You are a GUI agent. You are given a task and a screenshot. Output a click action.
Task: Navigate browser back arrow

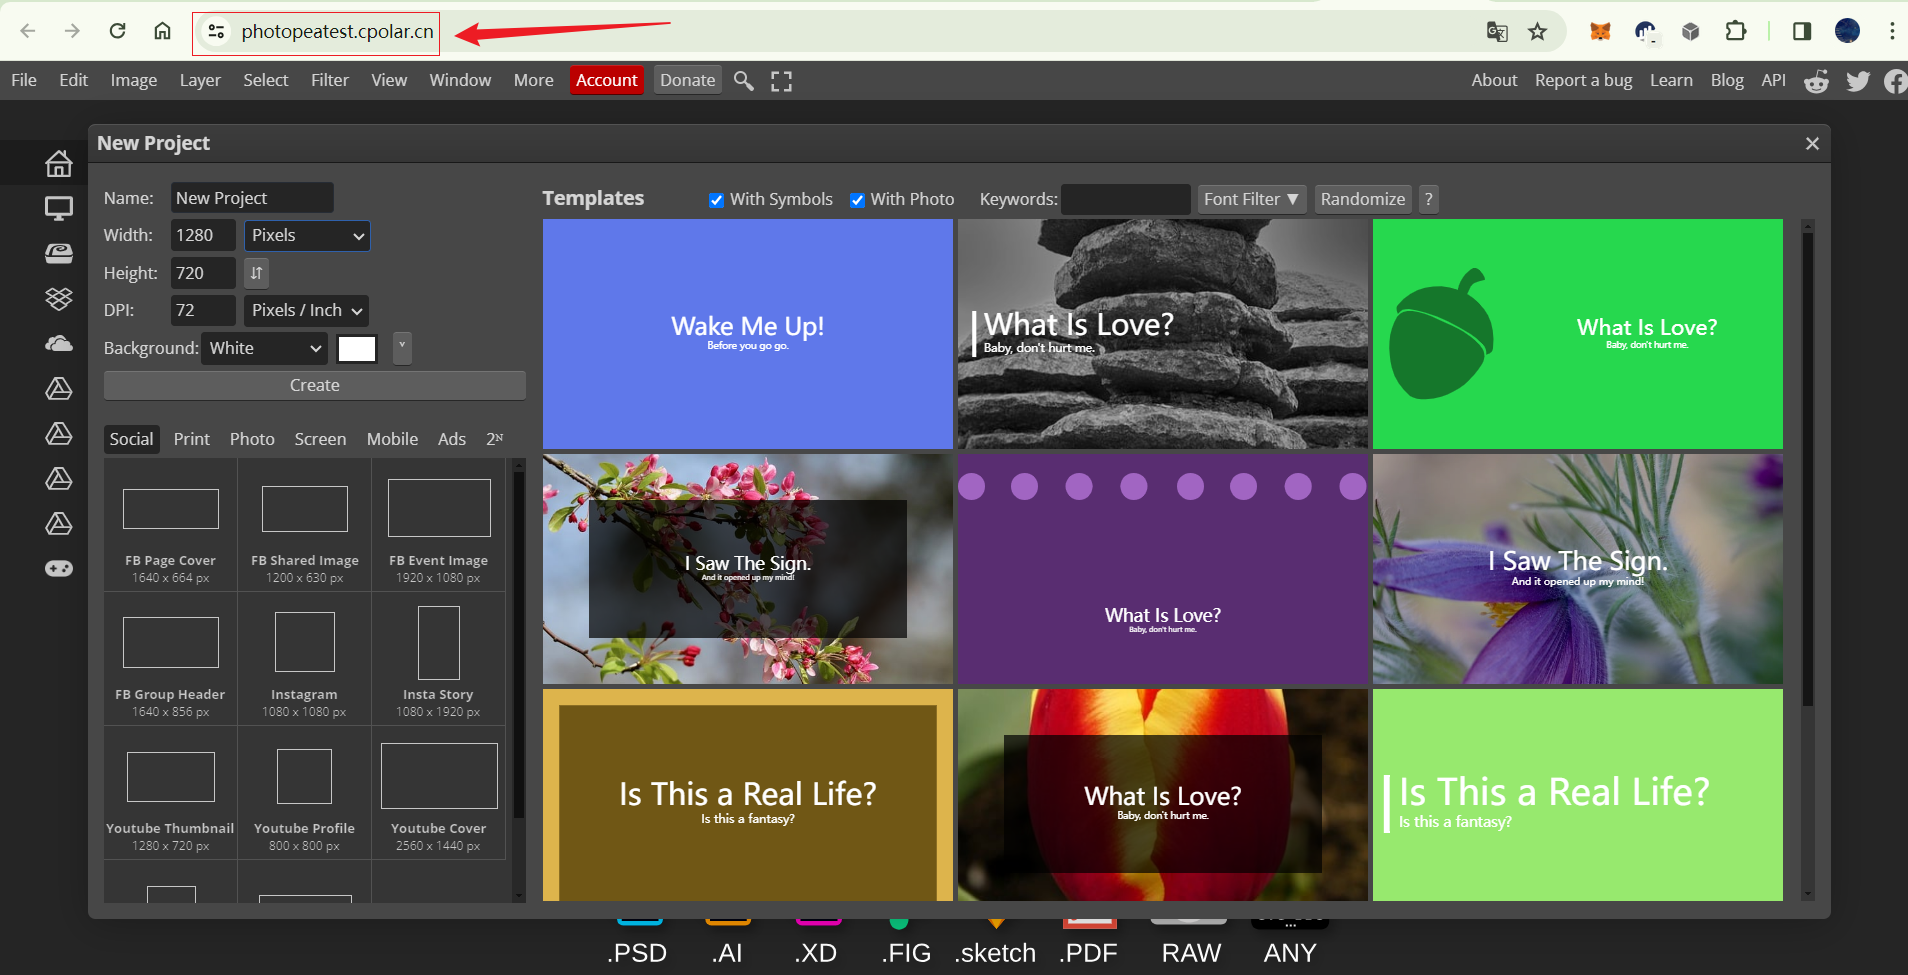[28, 31]
